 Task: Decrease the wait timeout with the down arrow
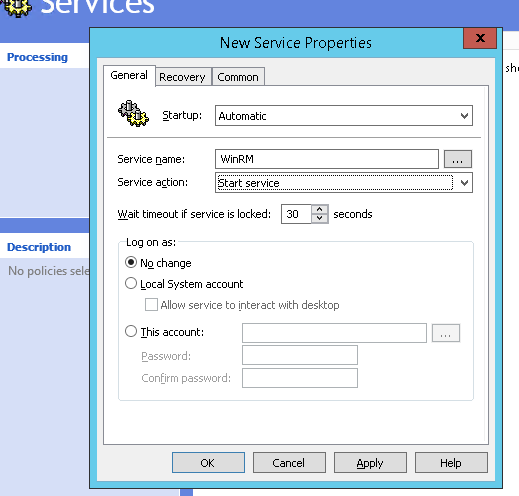coord(320,218)
